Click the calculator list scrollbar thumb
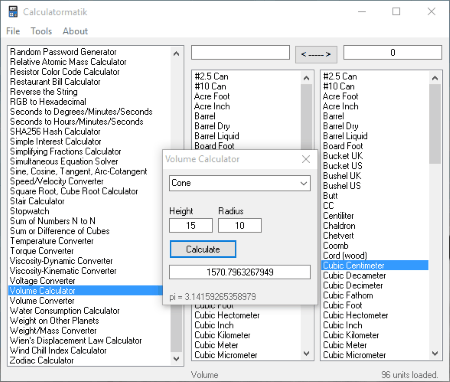 pos(176,328)
